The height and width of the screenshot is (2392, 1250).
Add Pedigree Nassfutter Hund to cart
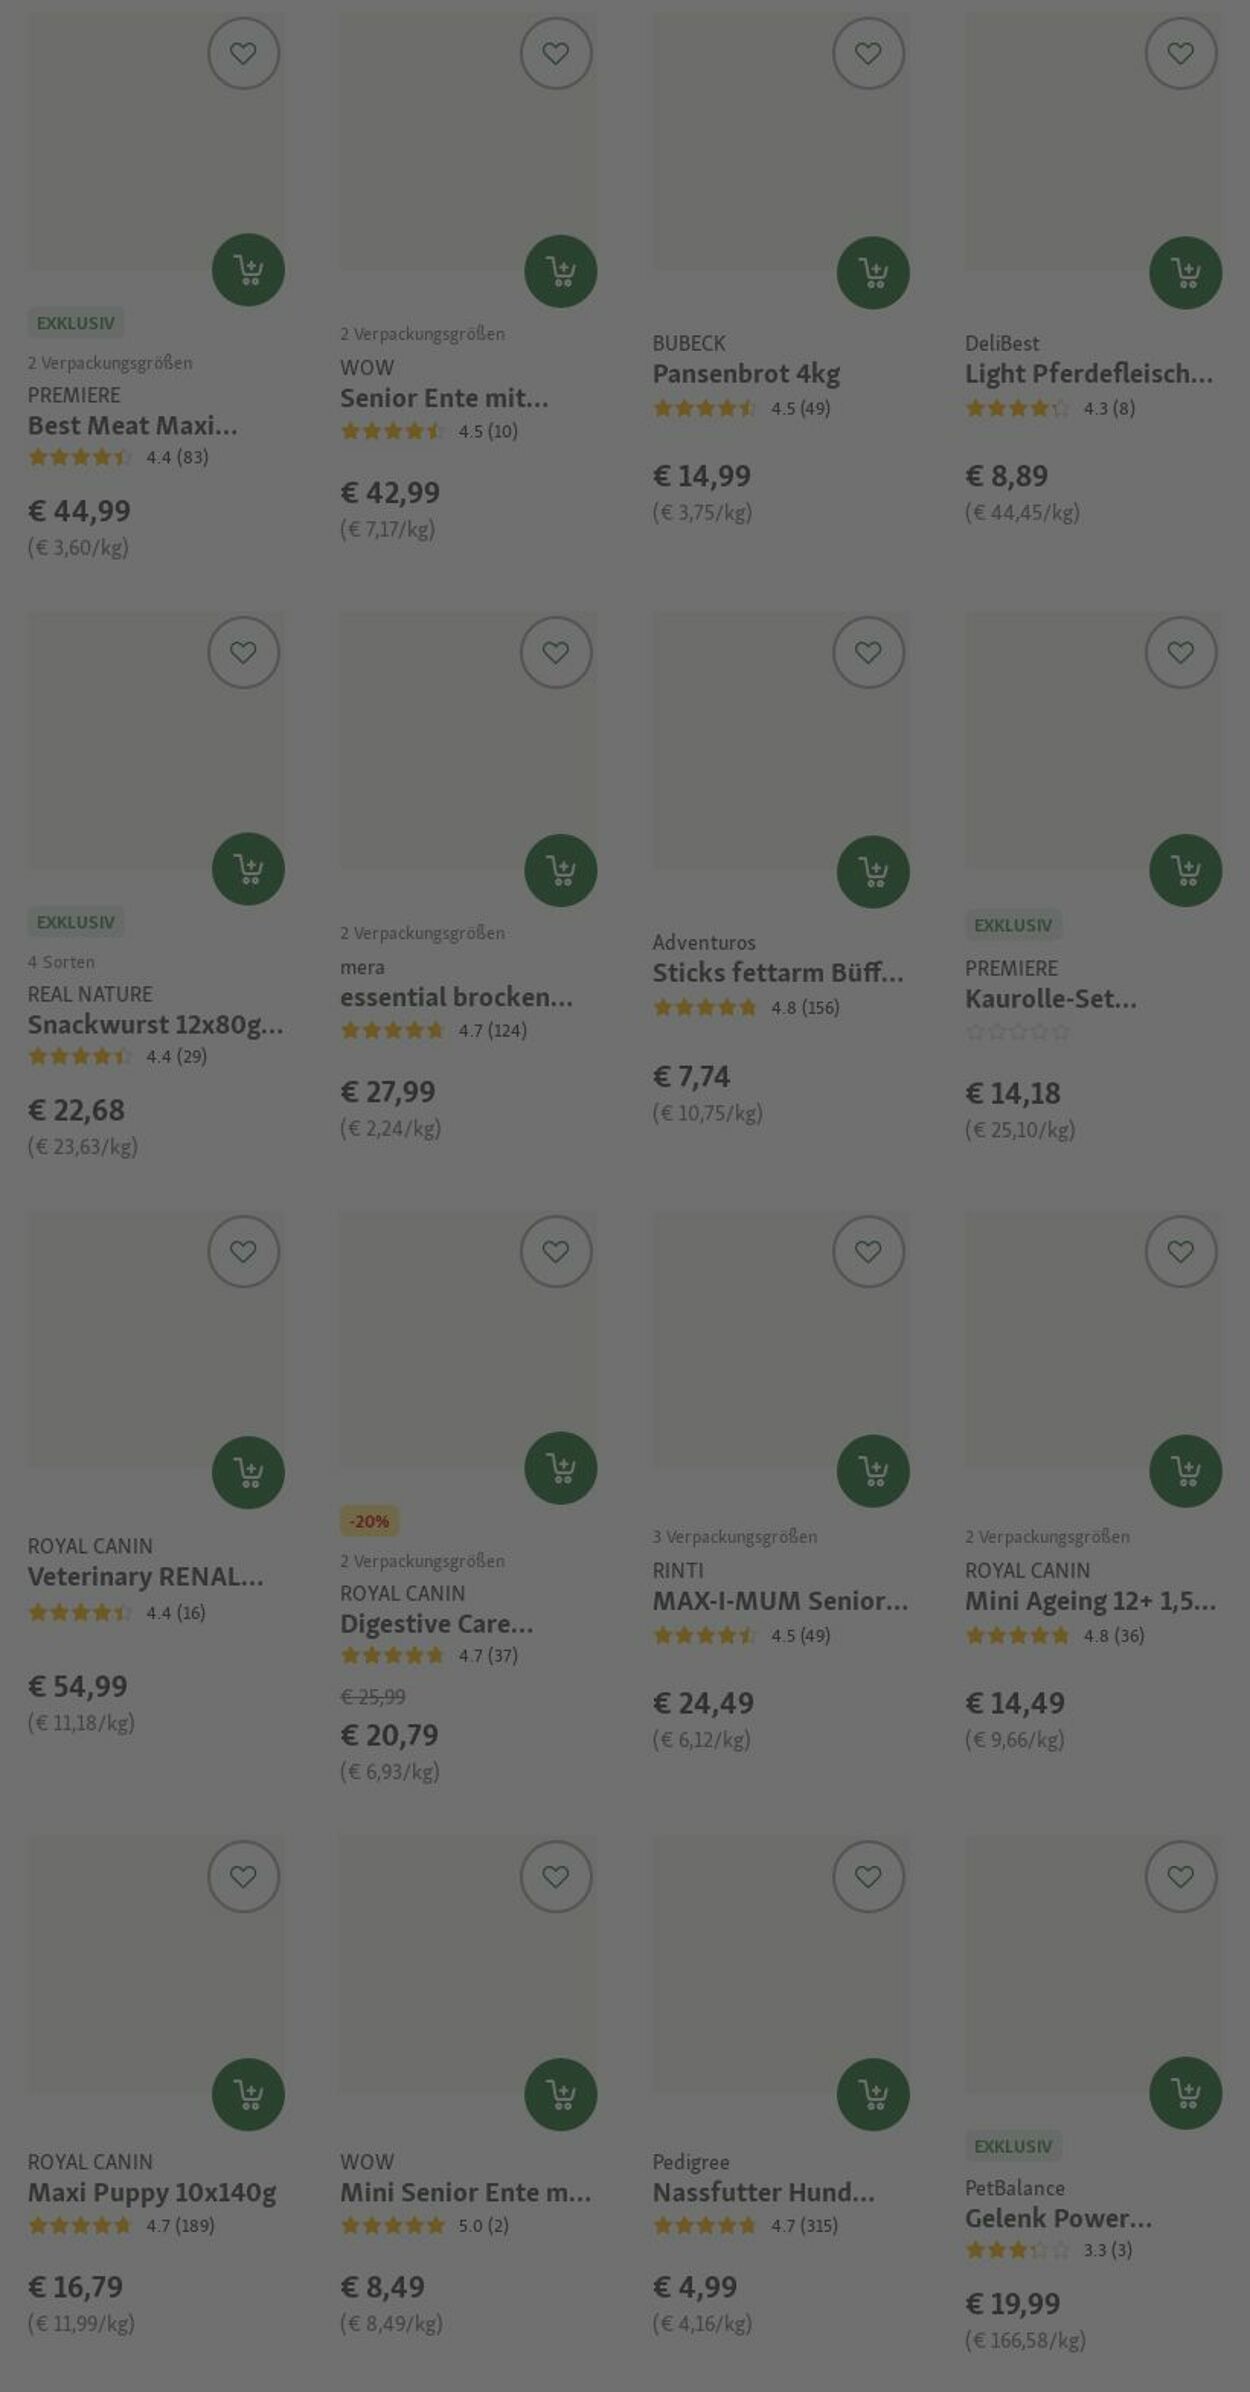[873, 2094]
